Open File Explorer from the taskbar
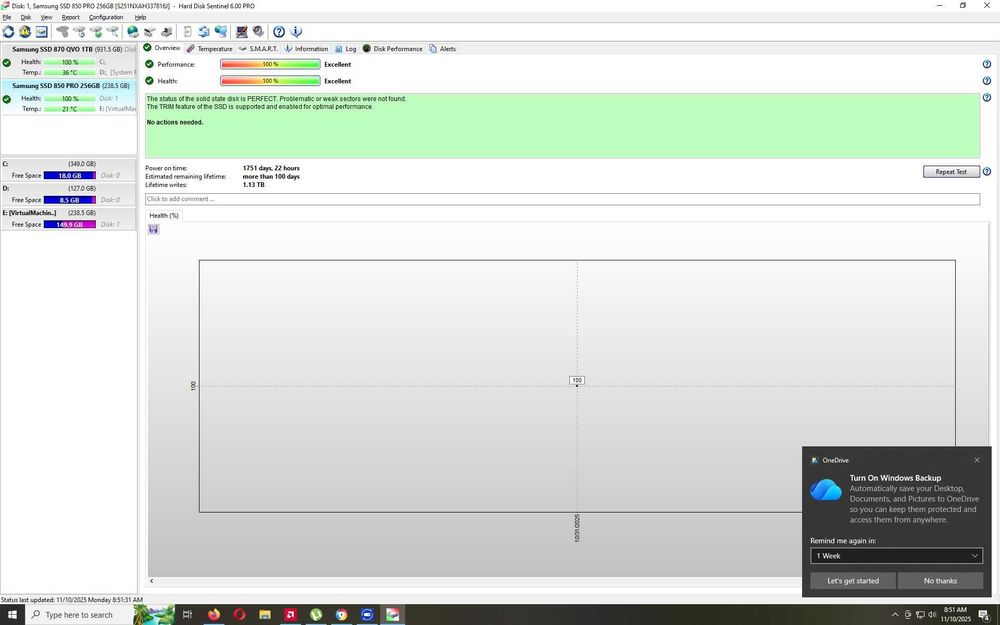The height and width of the screenshot is (625, 1000). pyautogui.click(x=265, y=615)
